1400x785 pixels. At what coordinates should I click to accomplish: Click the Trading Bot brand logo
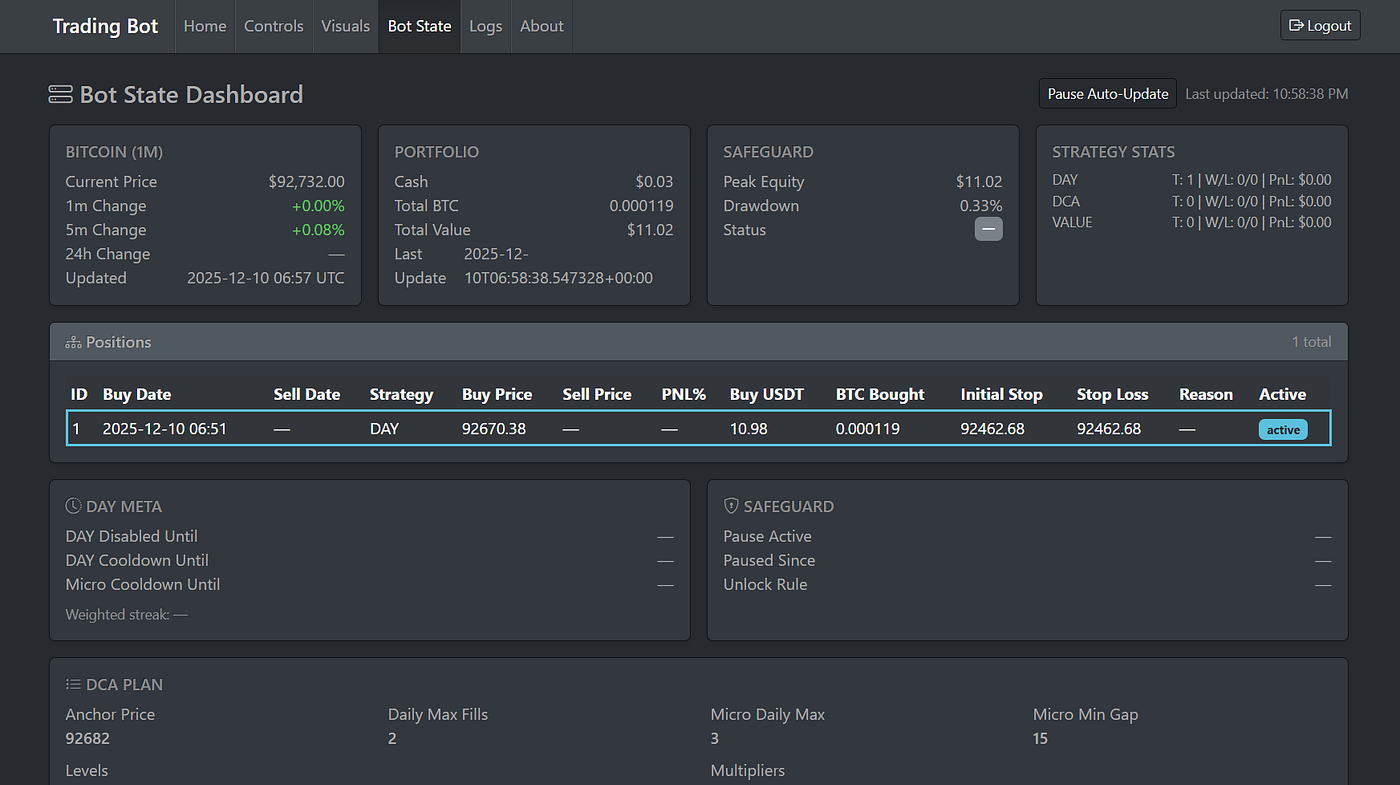(x=105, y=26)
